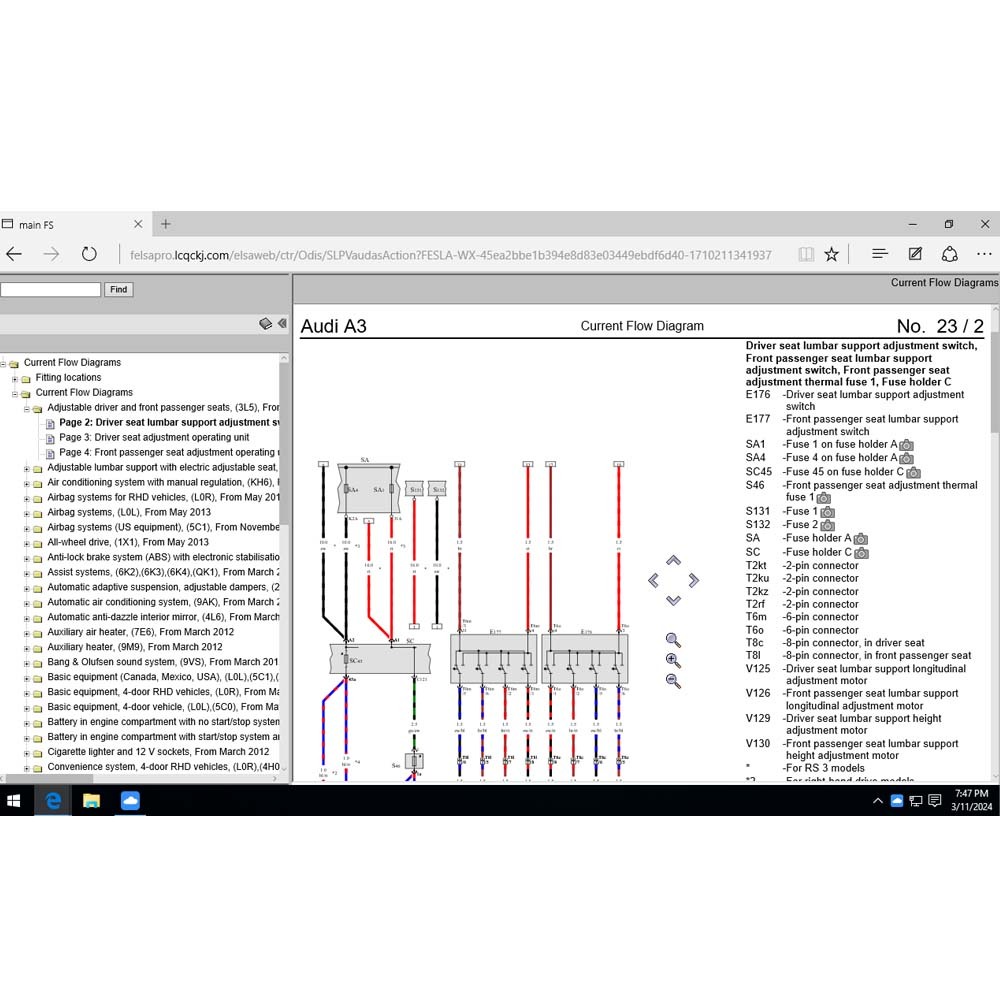Open File Explorer from the taskbar
The height and width of the screenshot is (1000, 1000).
[x=92, y=800]
